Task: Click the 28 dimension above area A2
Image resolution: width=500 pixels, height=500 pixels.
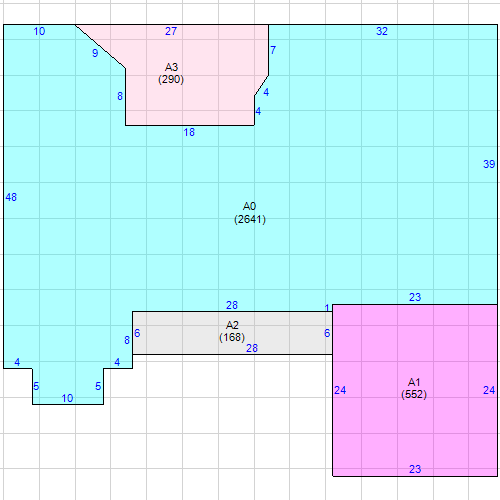Action: [232, 305]
